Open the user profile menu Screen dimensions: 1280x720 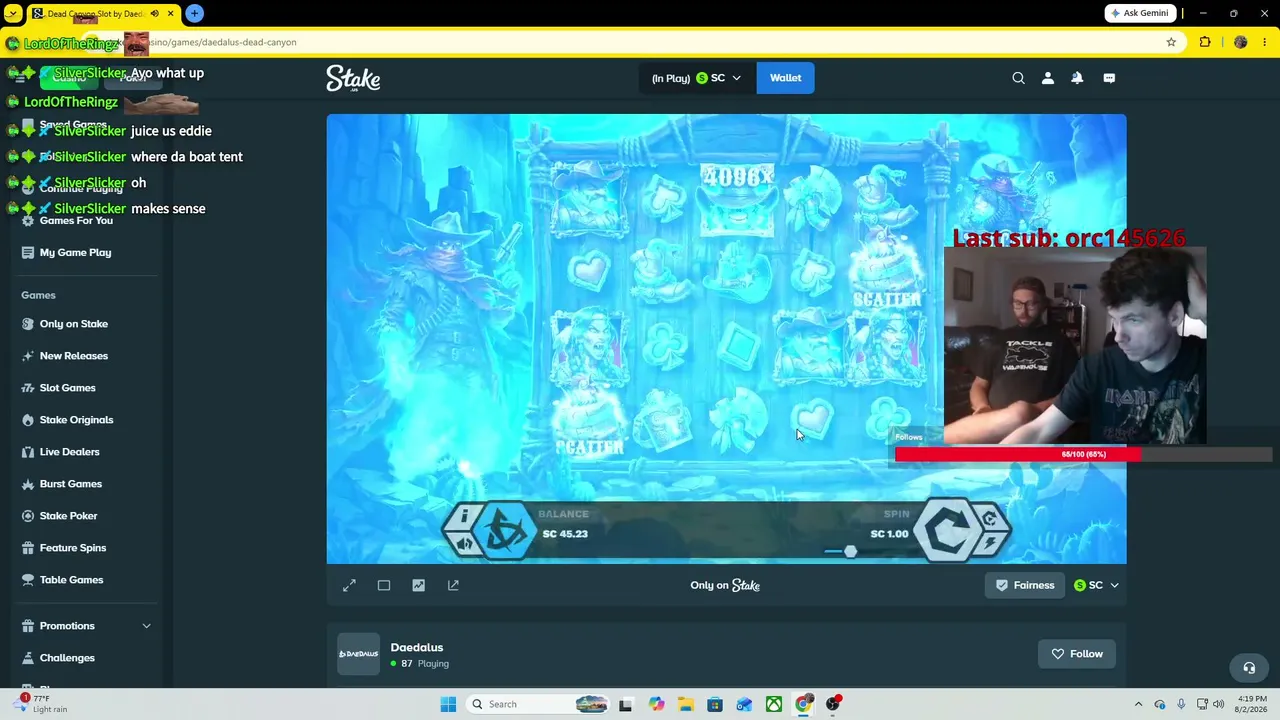click(x=1047, y=78)
